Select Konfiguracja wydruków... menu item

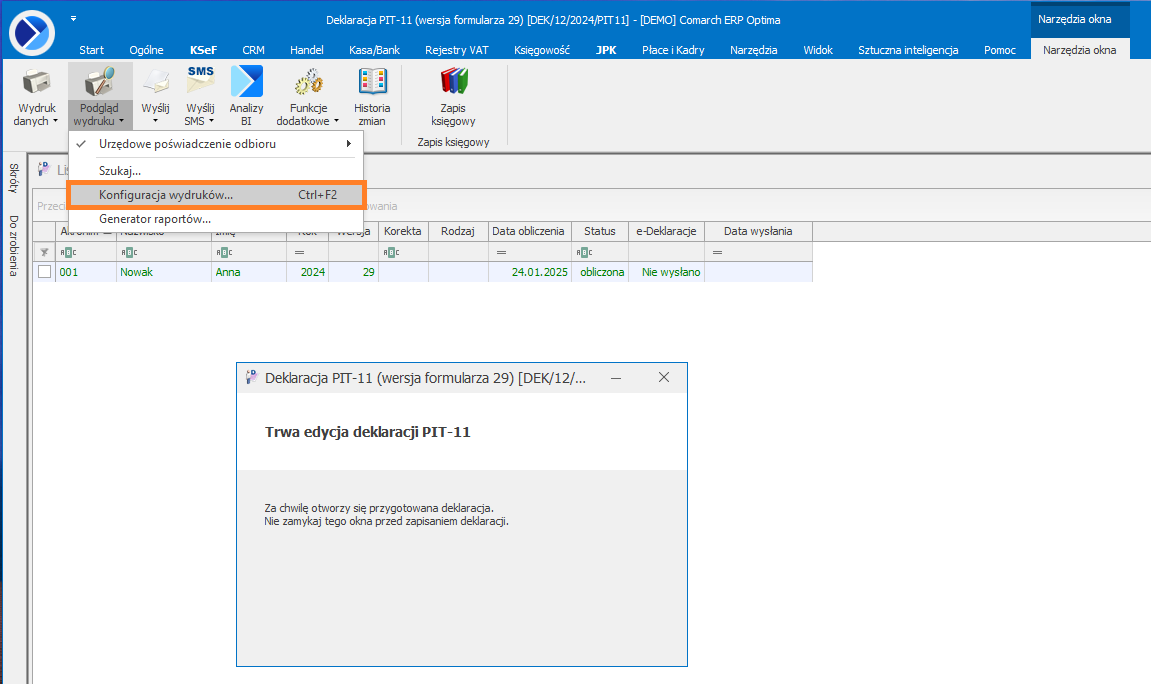[x=216, y=195]
